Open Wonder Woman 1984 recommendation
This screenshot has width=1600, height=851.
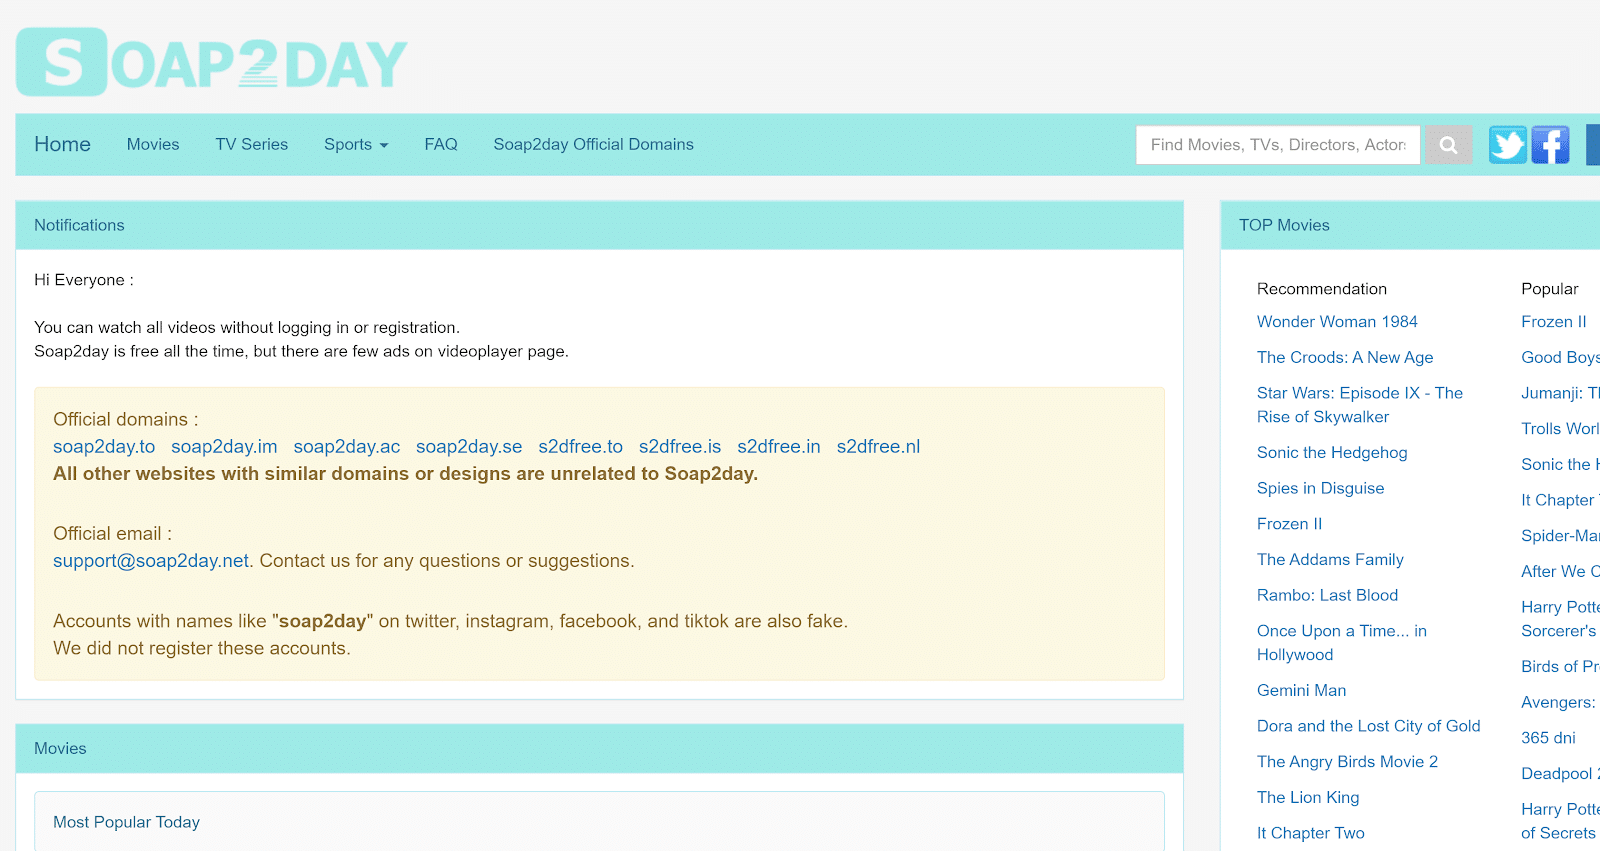click(1337, 322)
